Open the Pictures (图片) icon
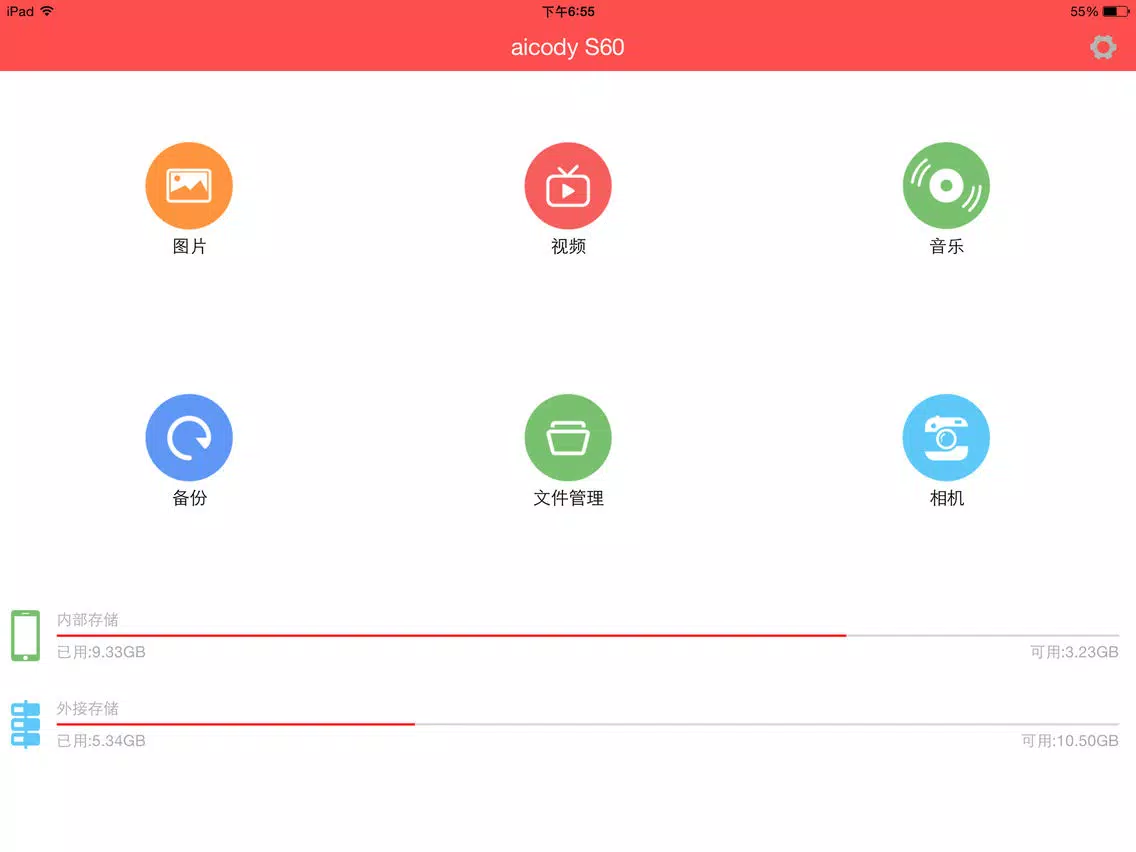The image size is (1136, 852). coord(189,185)
